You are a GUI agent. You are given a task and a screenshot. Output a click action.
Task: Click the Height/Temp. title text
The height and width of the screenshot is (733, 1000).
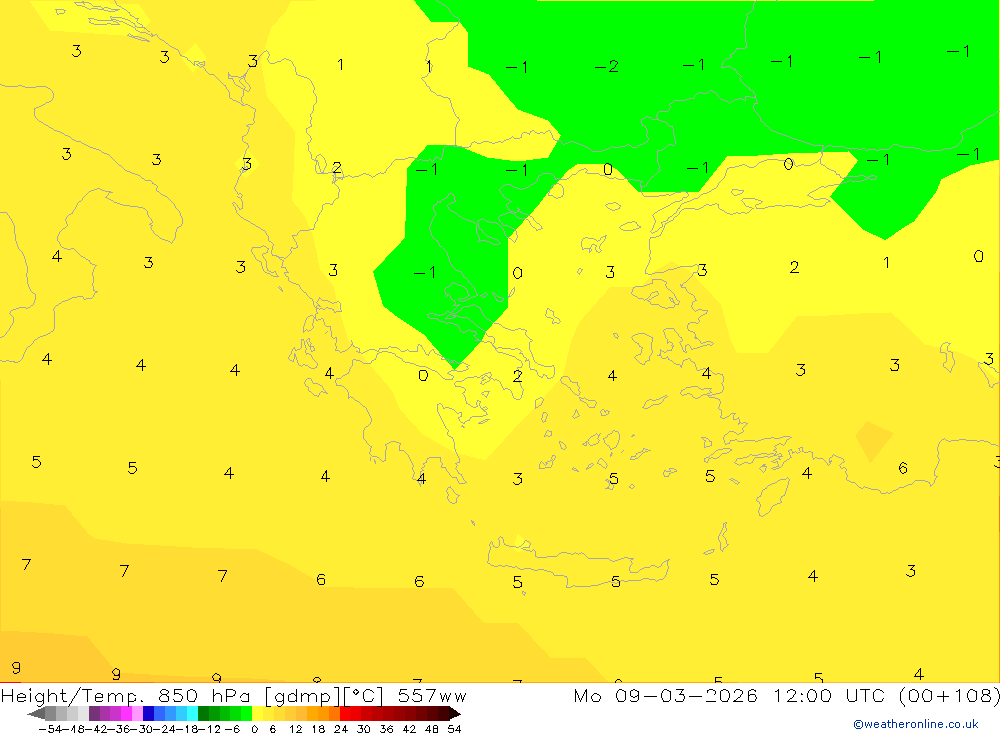coord(74,695)
